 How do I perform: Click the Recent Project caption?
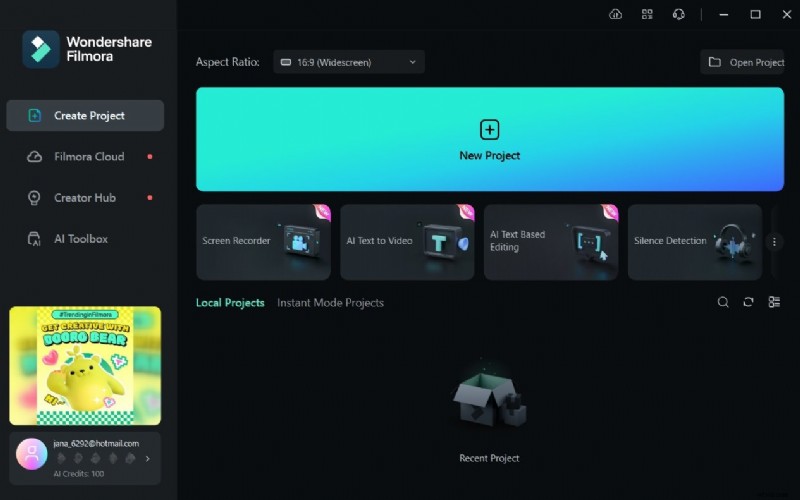pos(489,458)
